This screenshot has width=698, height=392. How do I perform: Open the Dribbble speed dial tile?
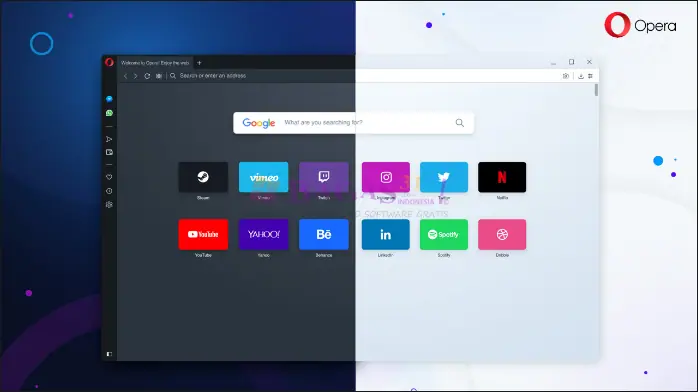point(502,234)
